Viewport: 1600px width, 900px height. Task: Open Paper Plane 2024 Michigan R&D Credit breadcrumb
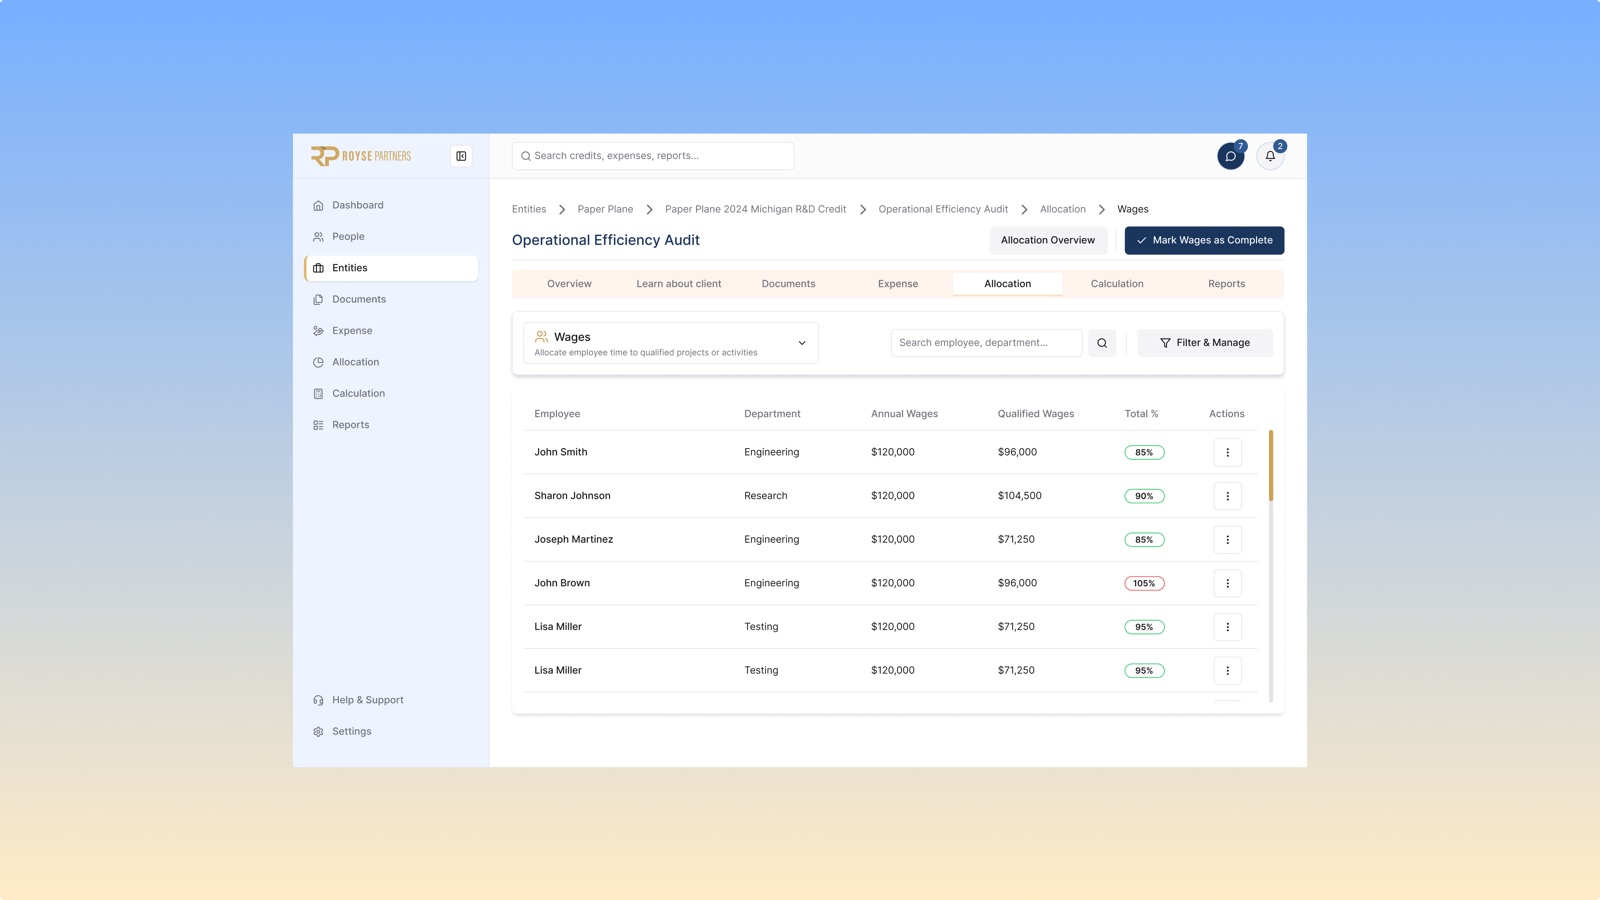pyautogui.click(x=755, y=209)
